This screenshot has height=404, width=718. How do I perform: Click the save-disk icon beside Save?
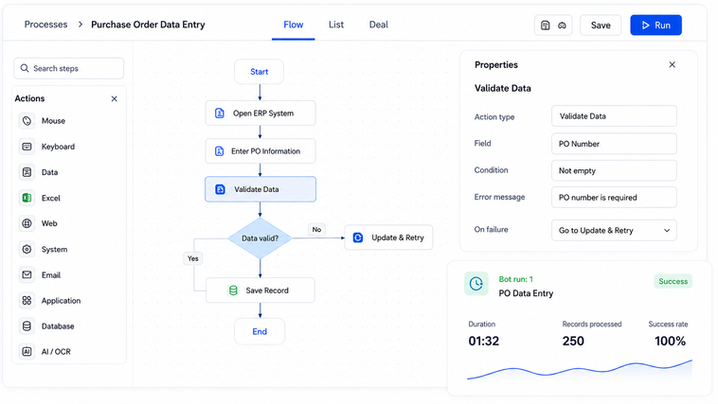point(545,25)
